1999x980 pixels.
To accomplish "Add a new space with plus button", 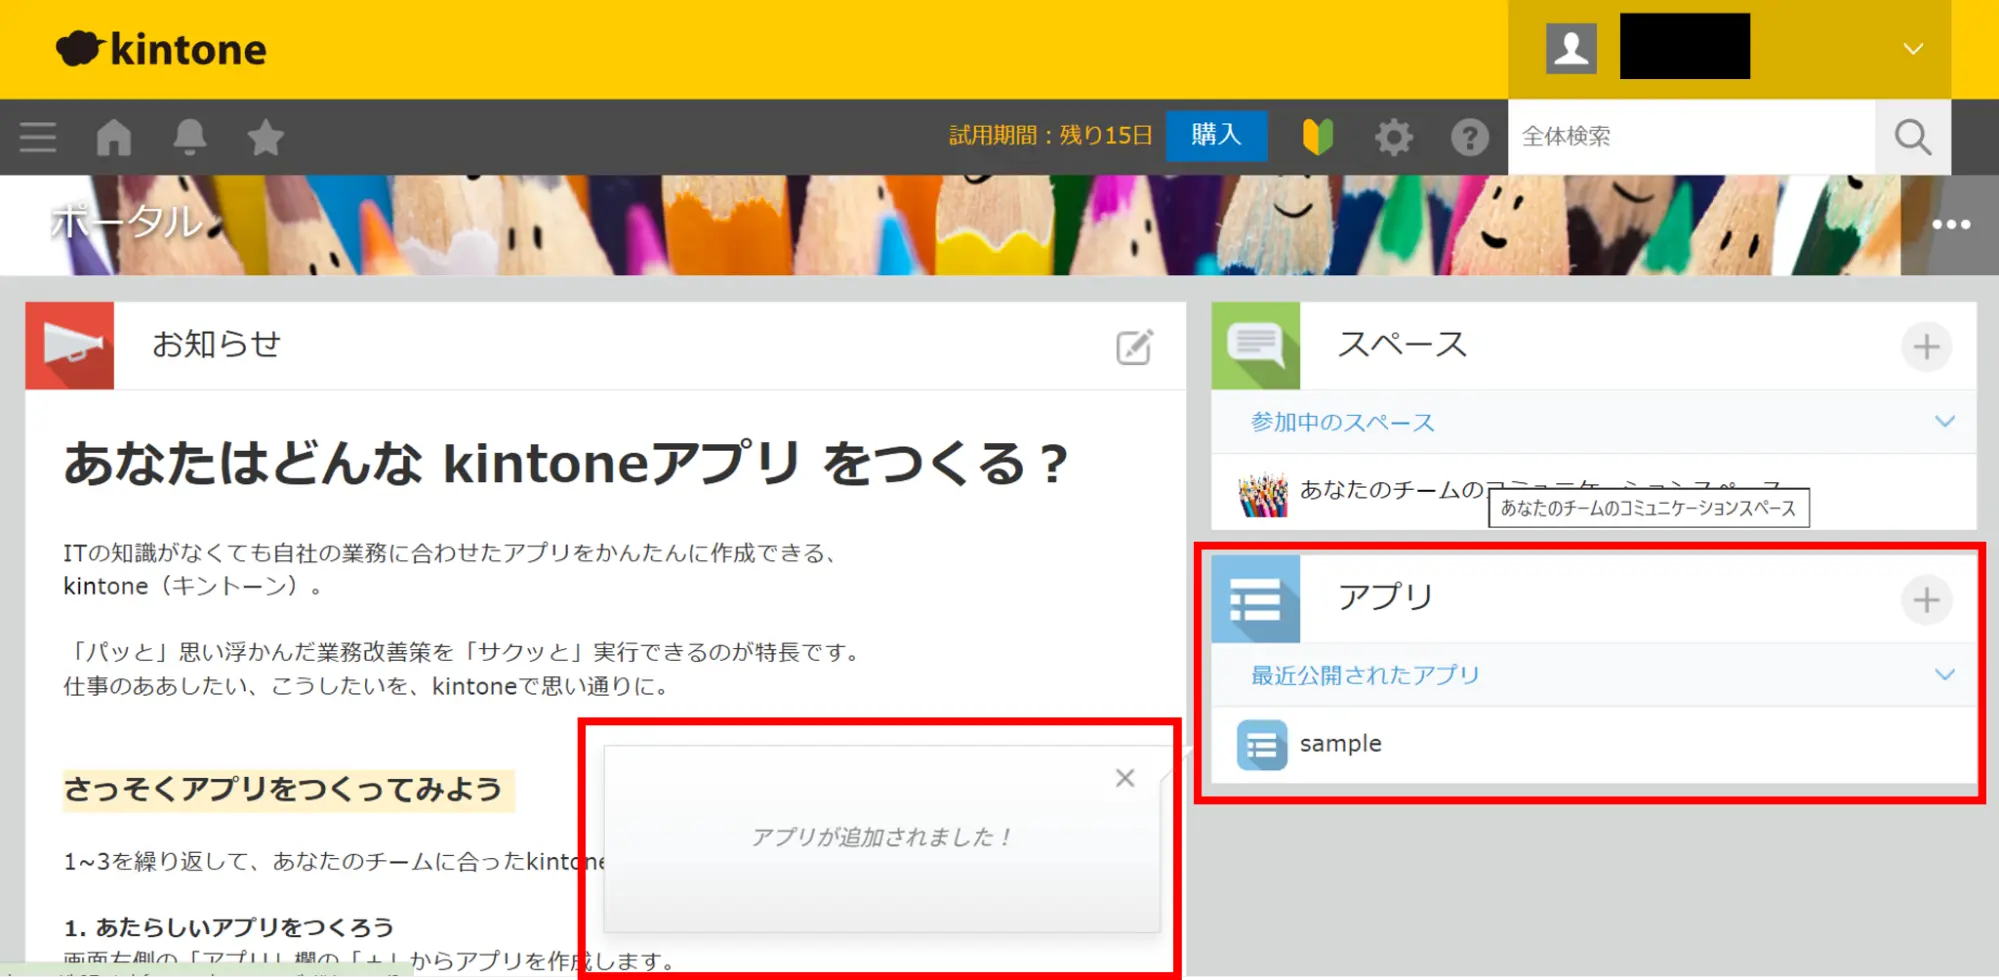I will (x=1926, y=347).
